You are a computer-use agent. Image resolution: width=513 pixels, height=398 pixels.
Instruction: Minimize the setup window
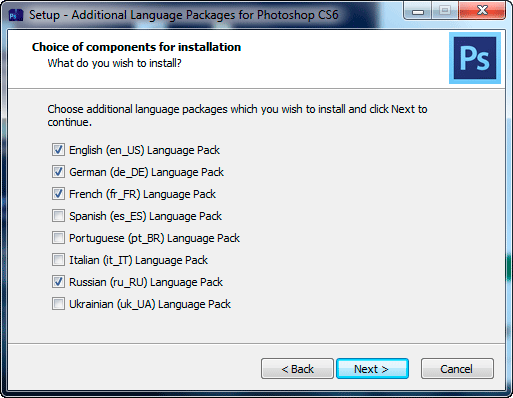[x=417, y=11]
